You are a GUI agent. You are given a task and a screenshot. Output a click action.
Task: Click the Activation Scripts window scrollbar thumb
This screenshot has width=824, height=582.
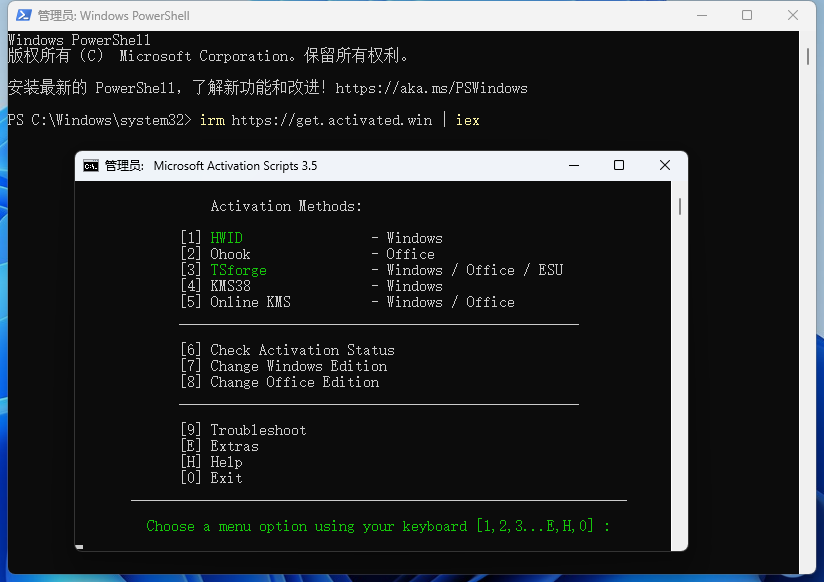click(x=679, y=206)
